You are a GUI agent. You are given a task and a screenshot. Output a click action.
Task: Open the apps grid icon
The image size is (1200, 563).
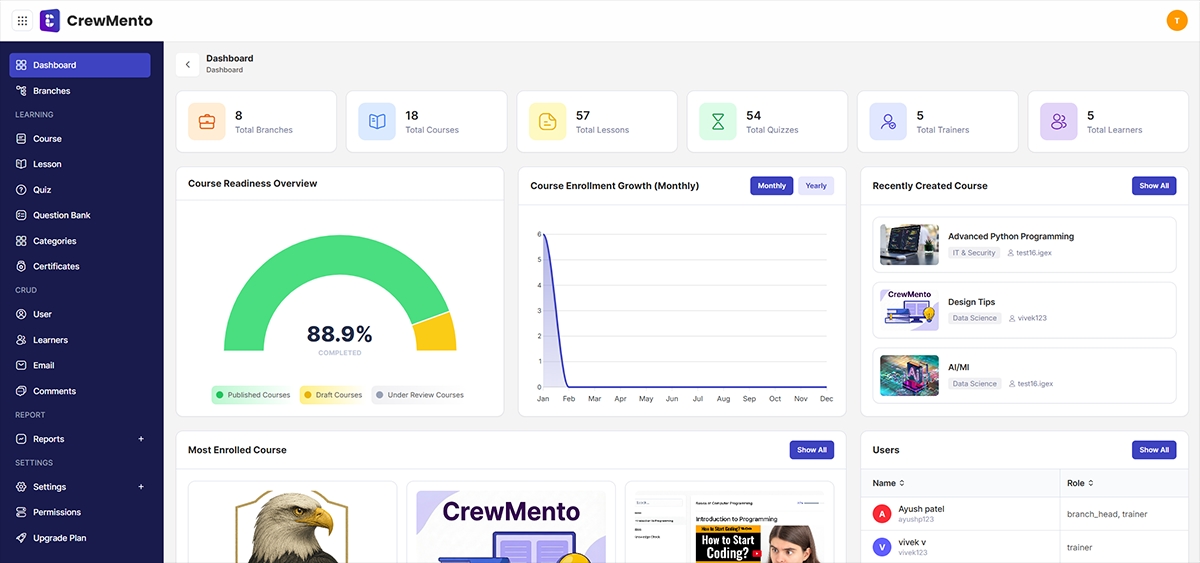point(22,21)
